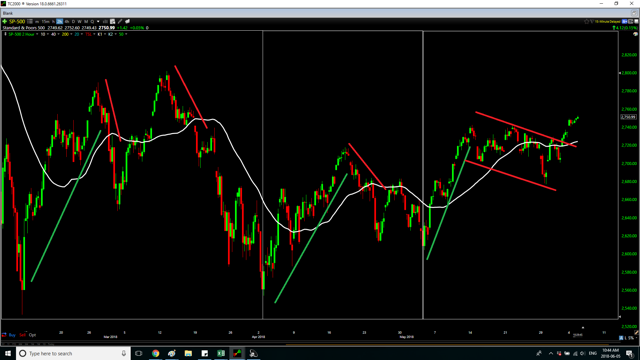The image size is (640, 360).
Task: Switch chart to the Weekly (W) timeframe
Action: point(80,21)
